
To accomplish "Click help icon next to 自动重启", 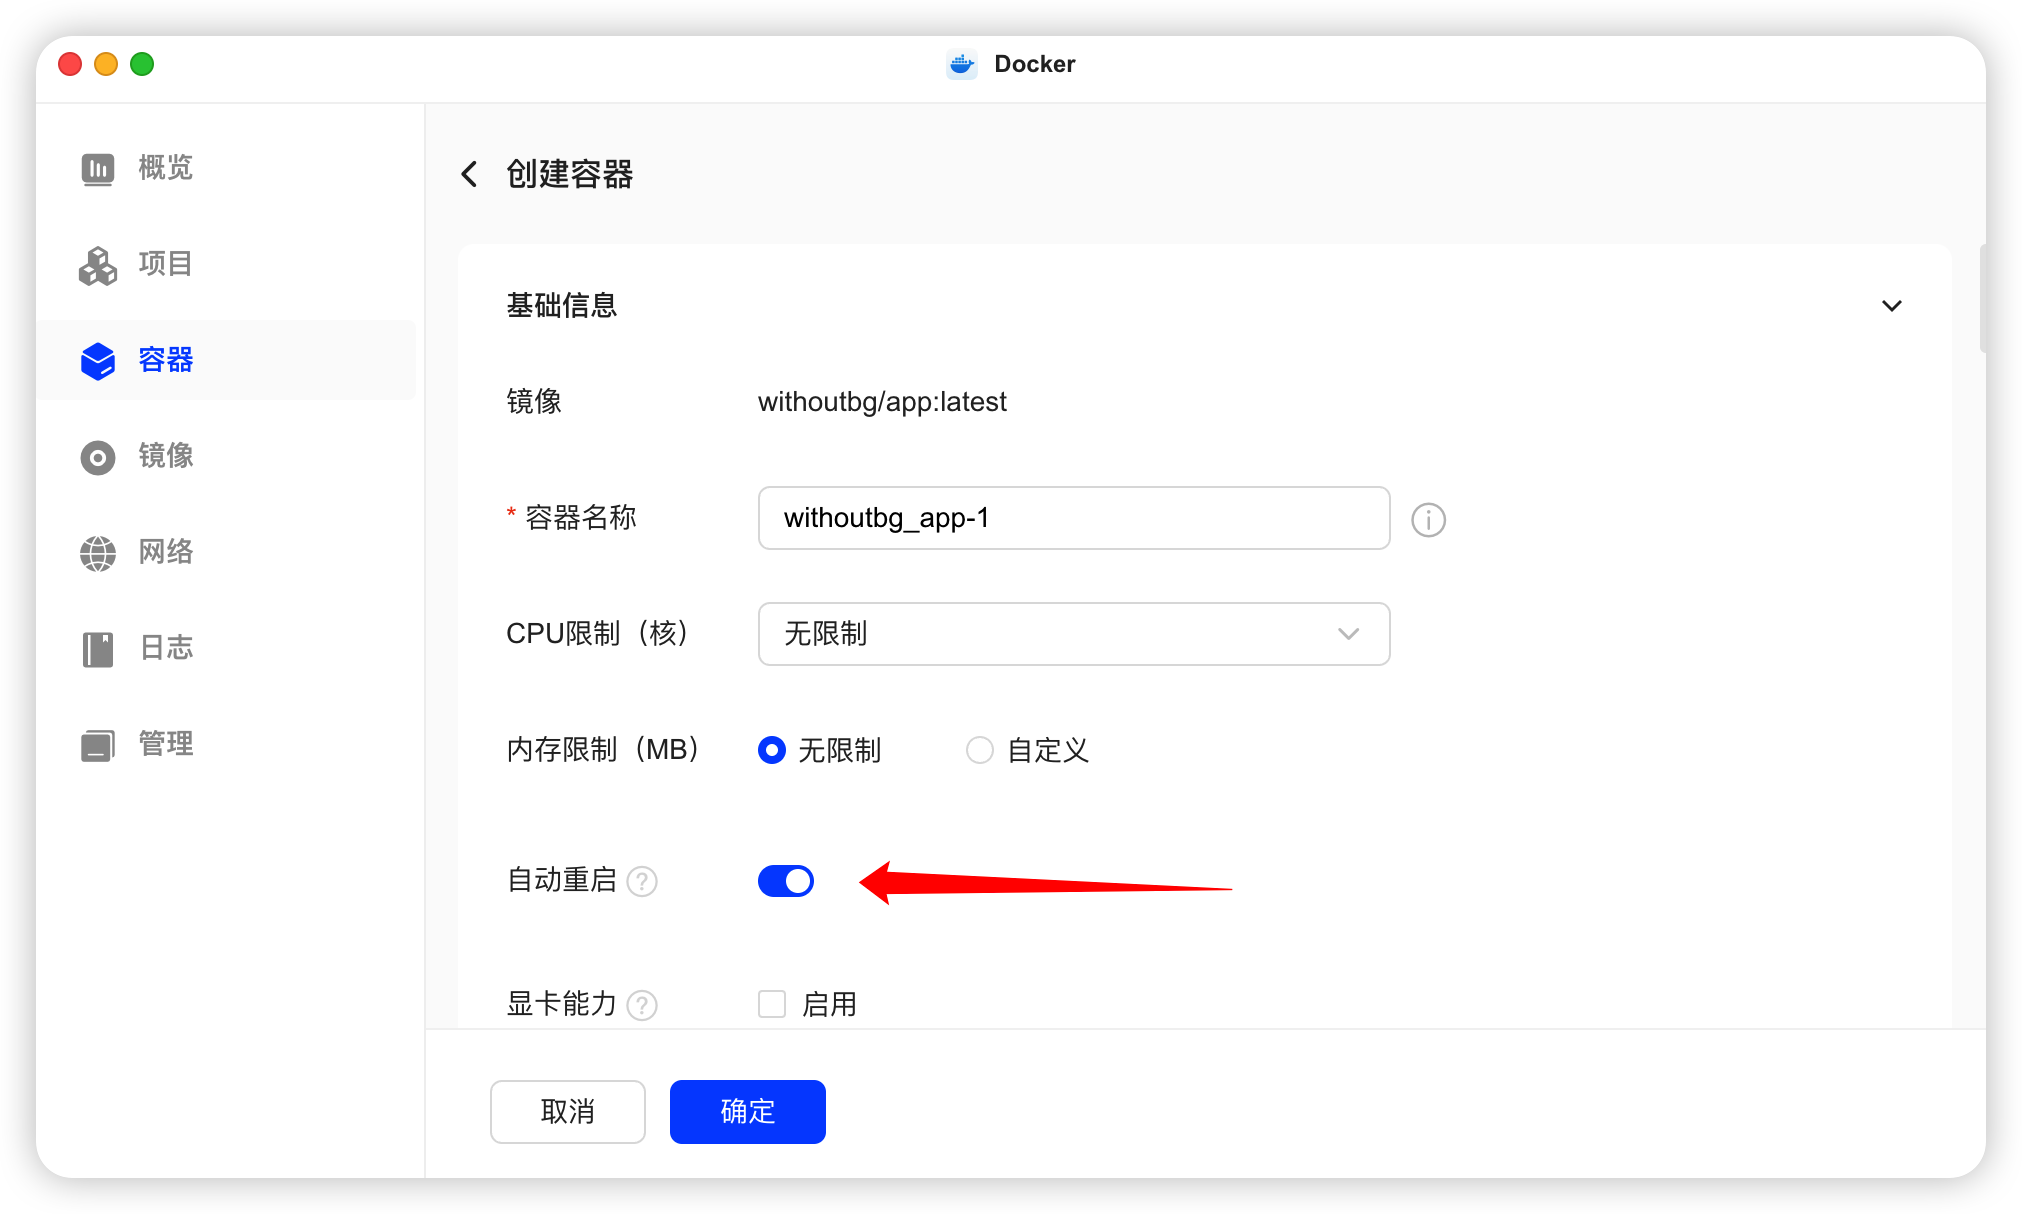I will (x=642, y=882).
